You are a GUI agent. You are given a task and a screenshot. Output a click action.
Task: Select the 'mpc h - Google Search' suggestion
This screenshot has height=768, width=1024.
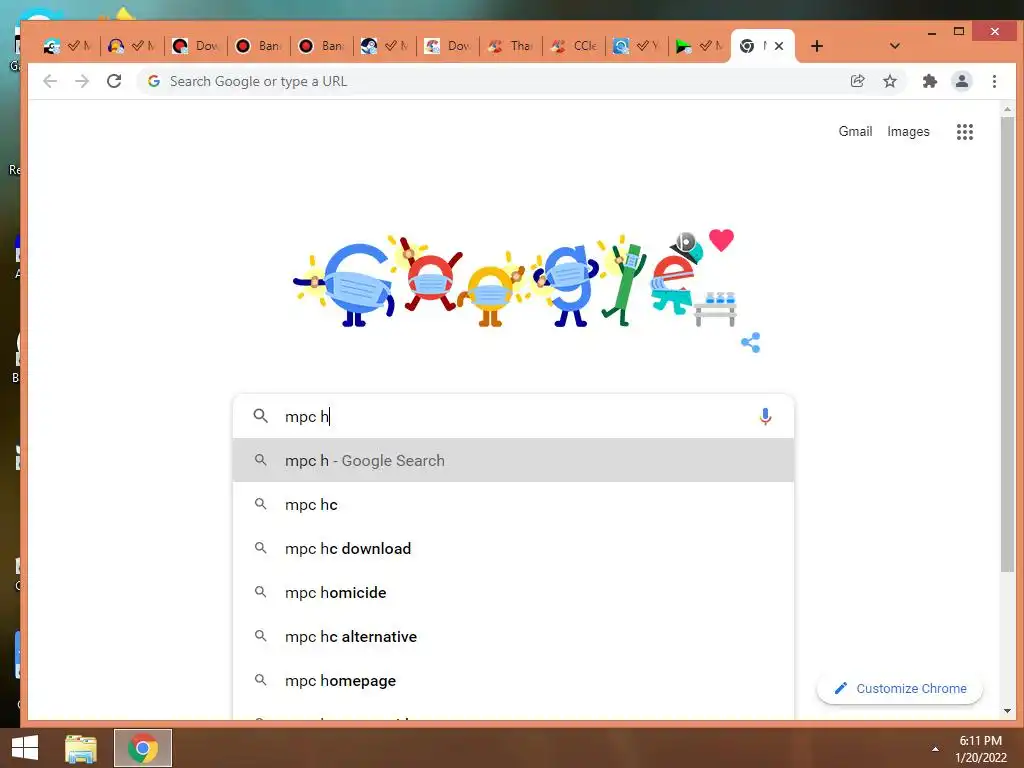[513, 460]
